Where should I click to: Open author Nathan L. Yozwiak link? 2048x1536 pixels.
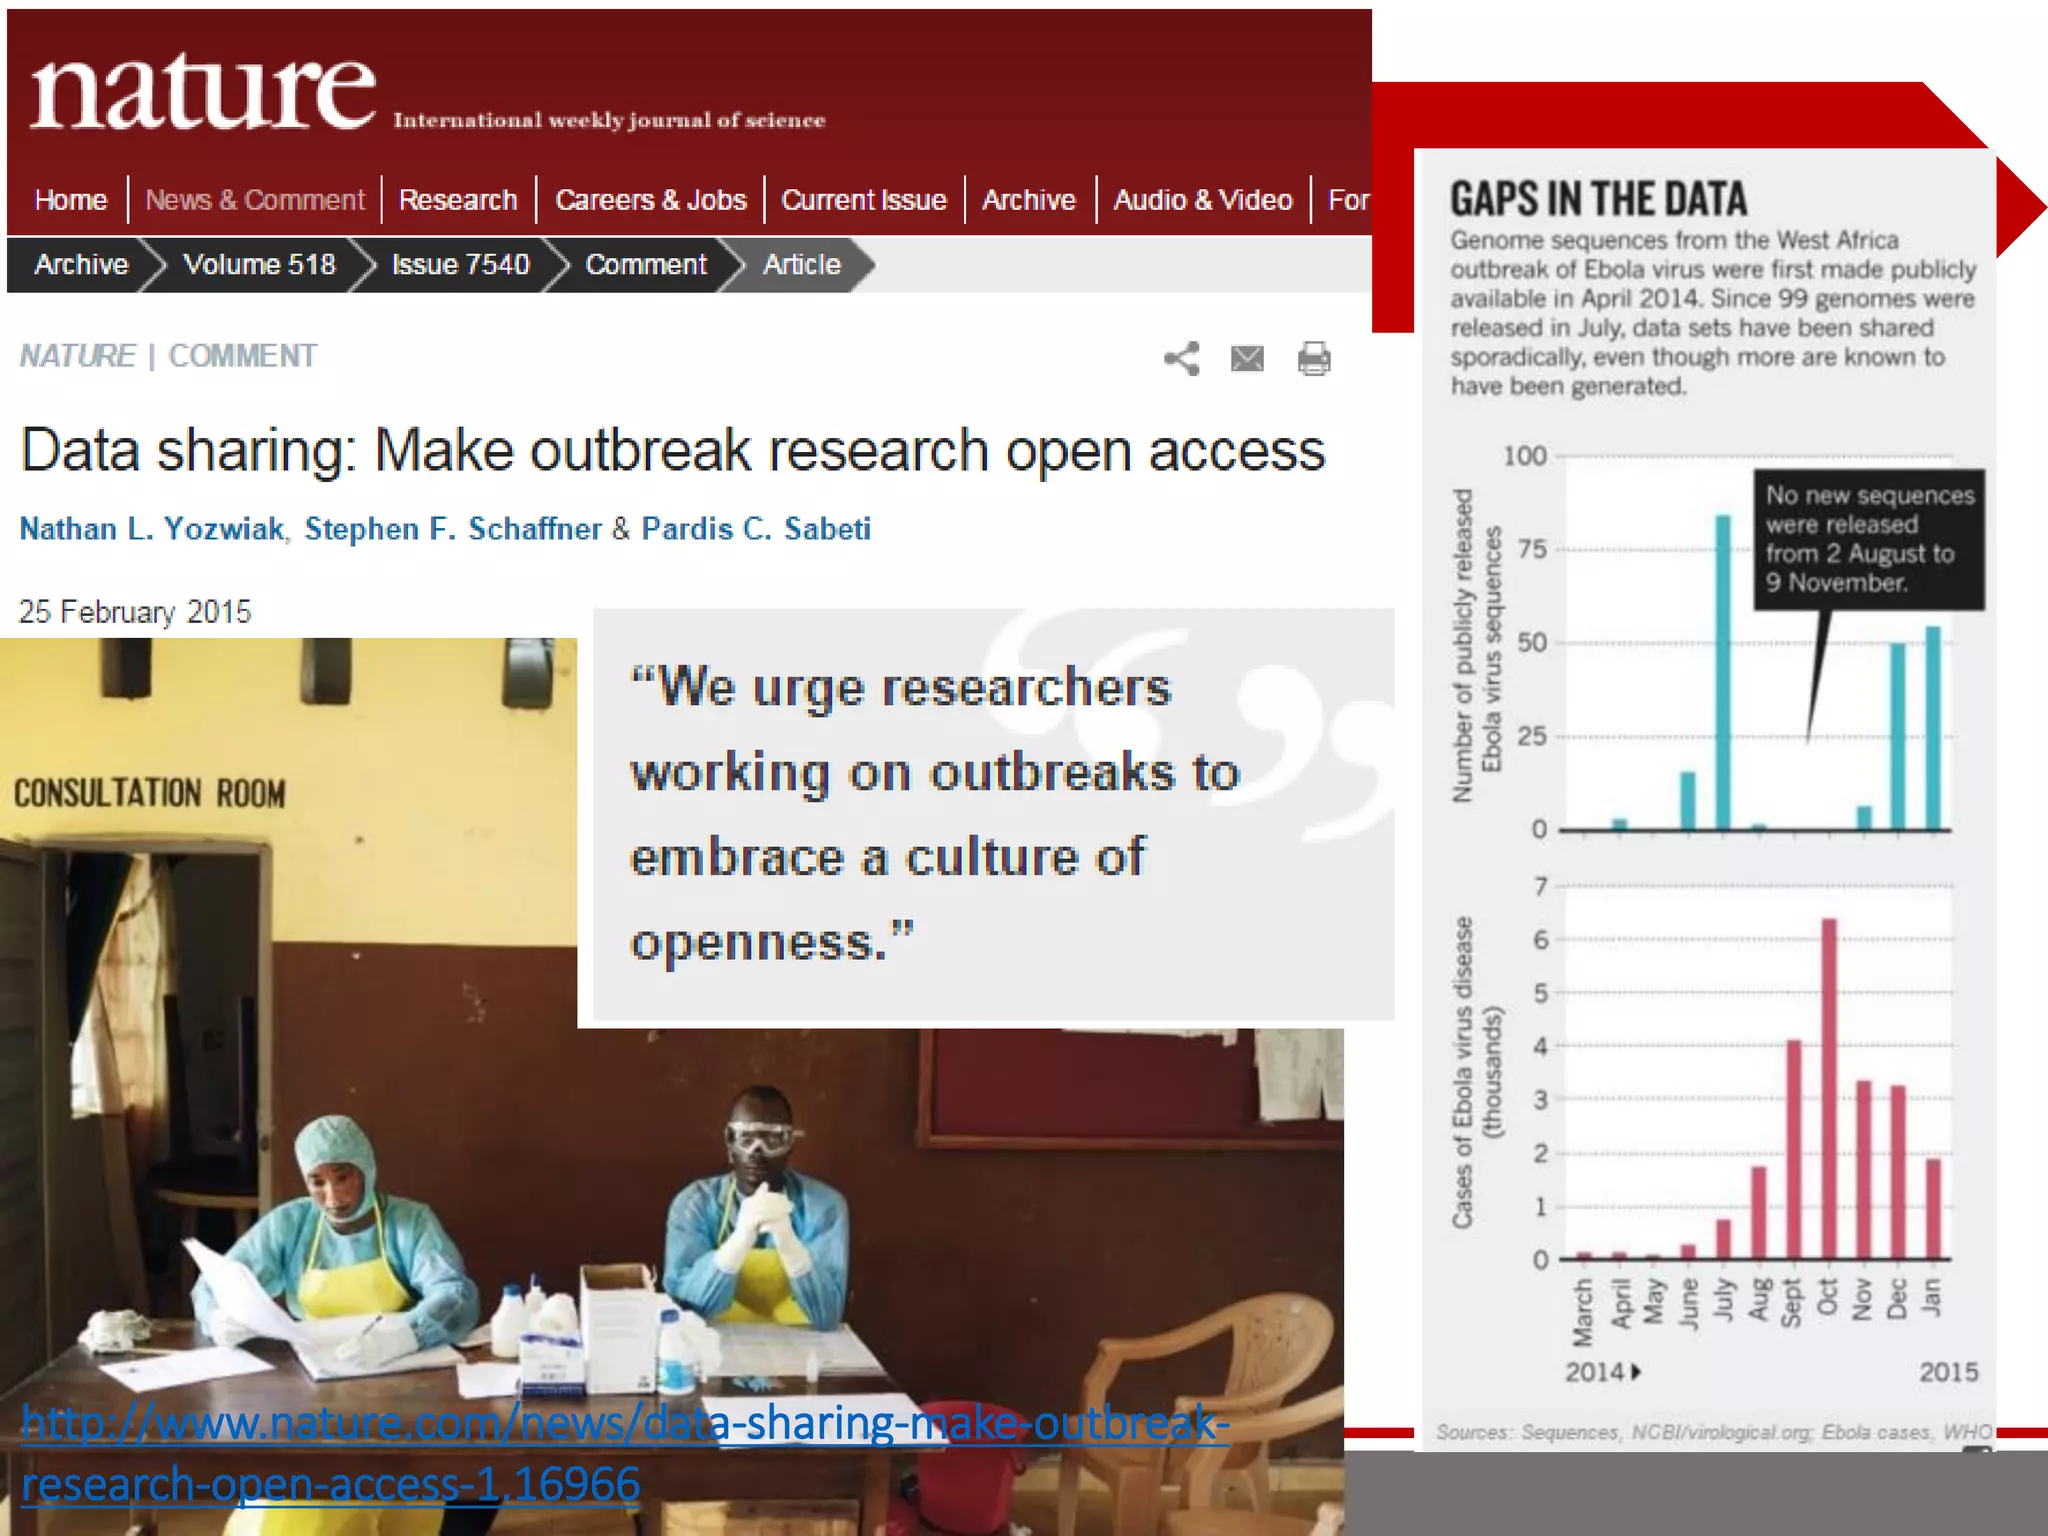pyautogui.click(x=152, y=528)
